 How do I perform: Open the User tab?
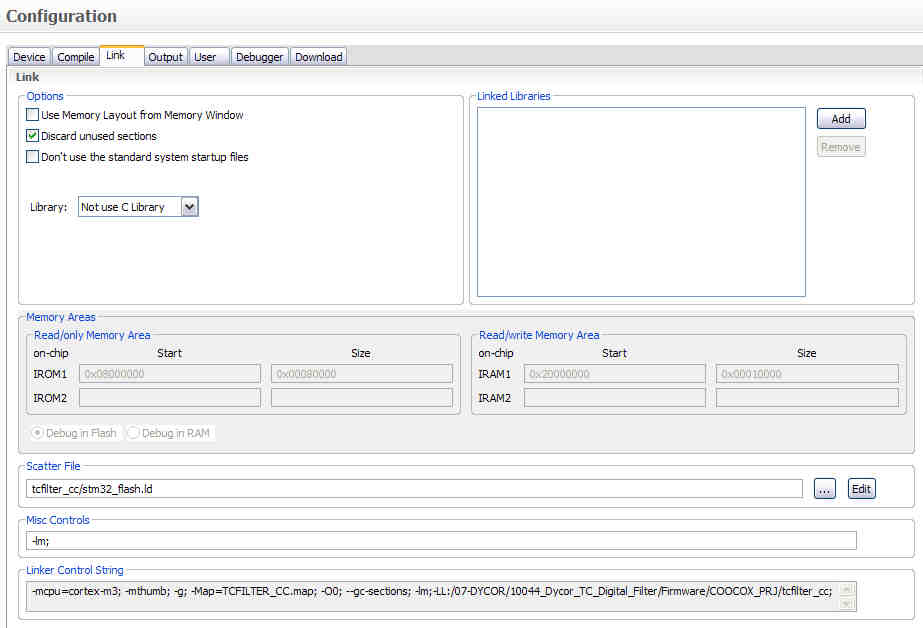click(x=207, y=56)
